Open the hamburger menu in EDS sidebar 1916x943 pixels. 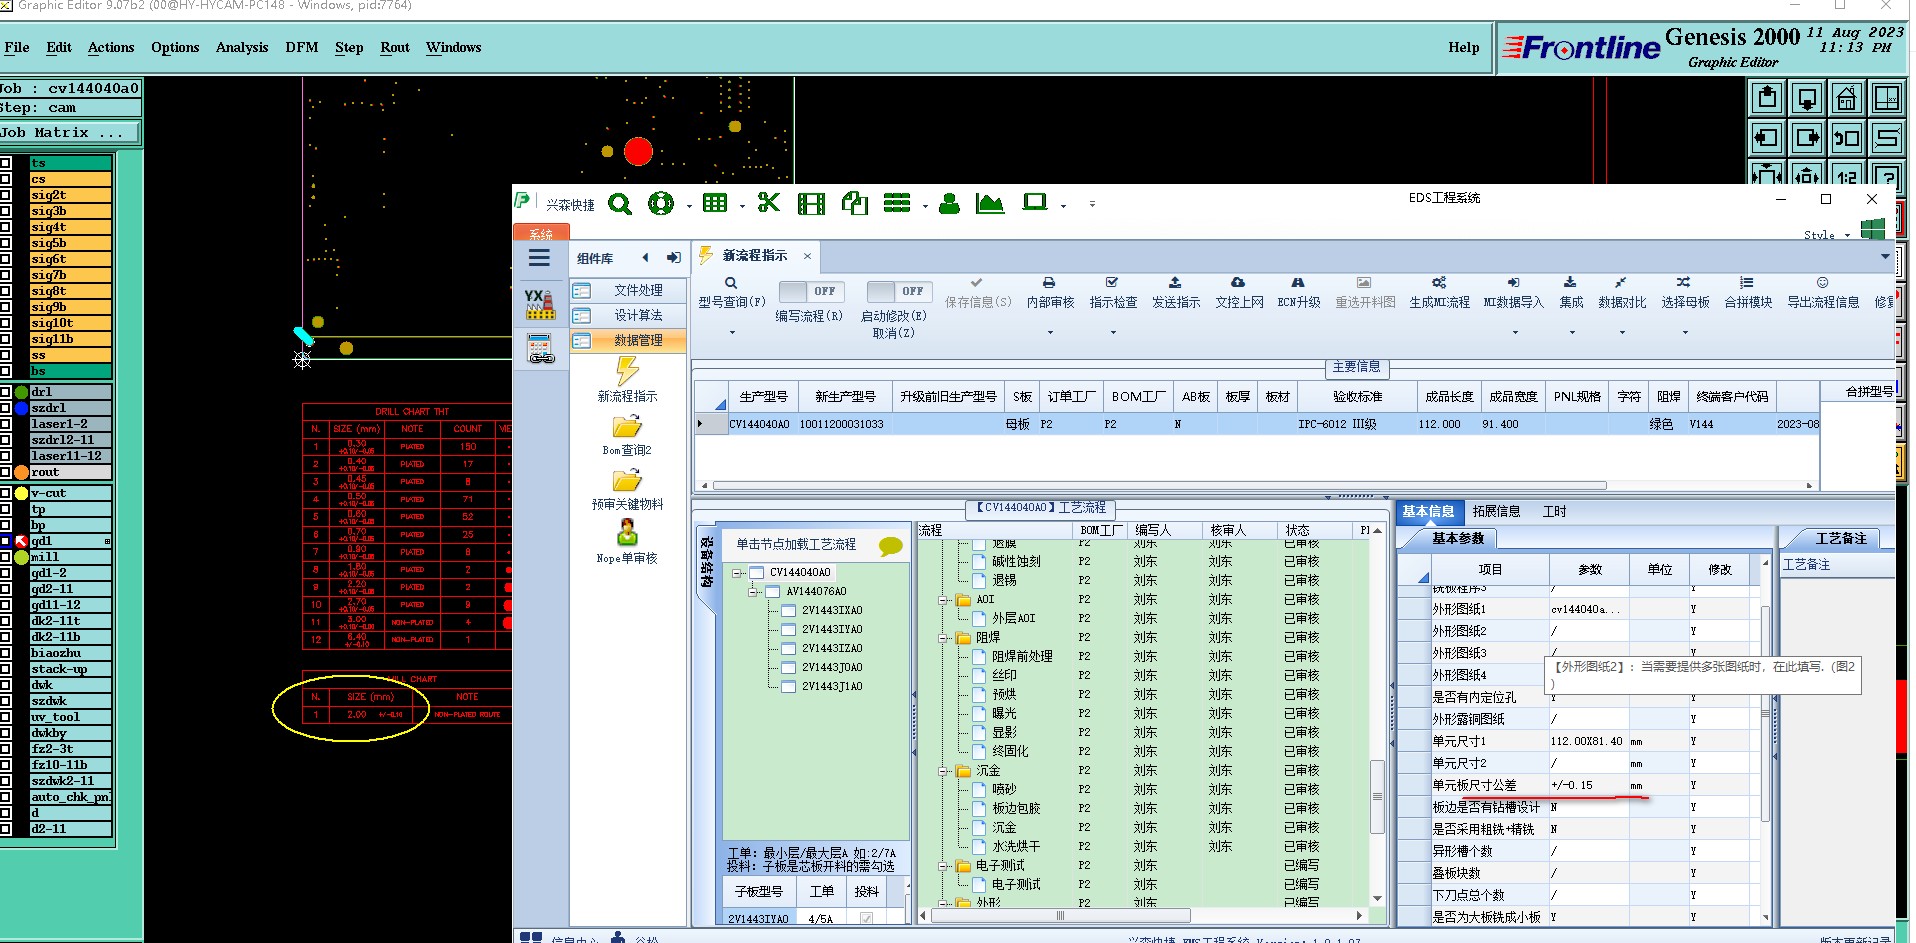pyautogui.click(x=539, y=258)
